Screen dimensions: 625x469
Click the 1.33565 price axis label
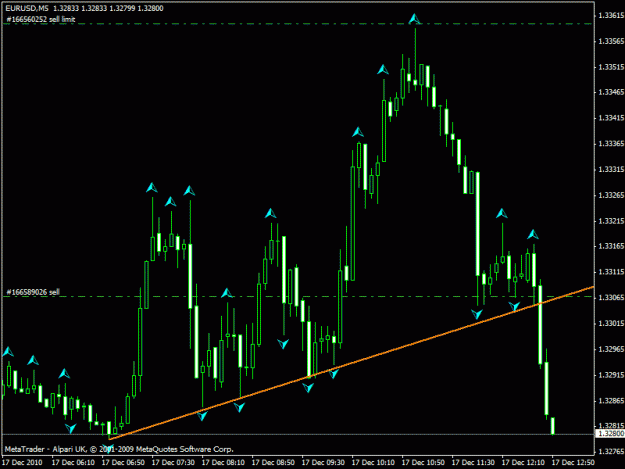point(611,41)
